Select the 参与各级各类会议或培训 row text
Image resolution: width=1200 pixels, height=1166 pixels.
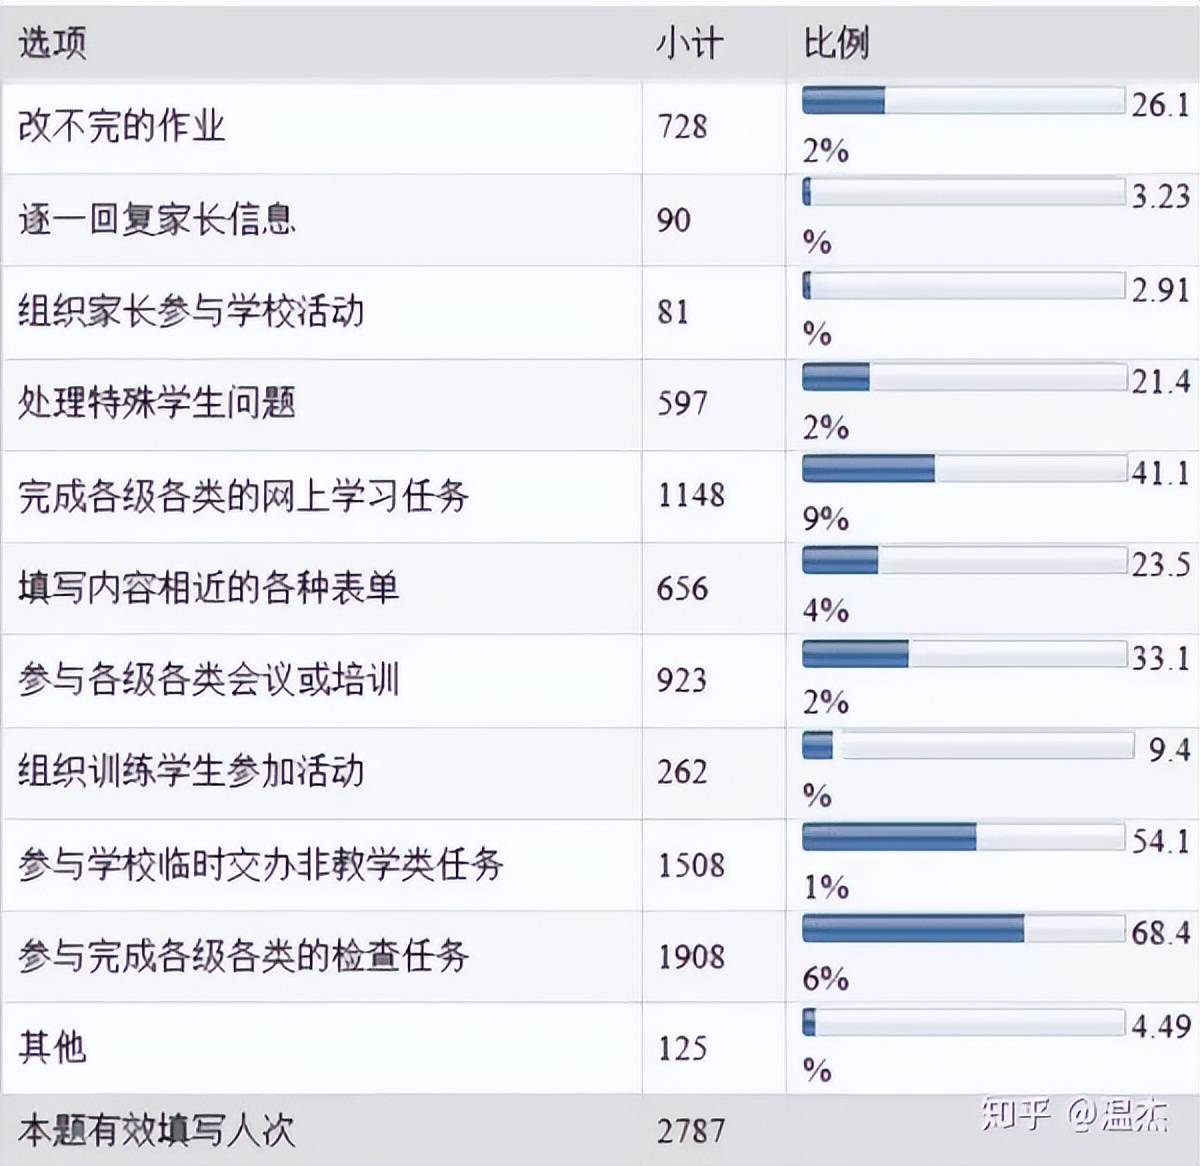[208, 679]
